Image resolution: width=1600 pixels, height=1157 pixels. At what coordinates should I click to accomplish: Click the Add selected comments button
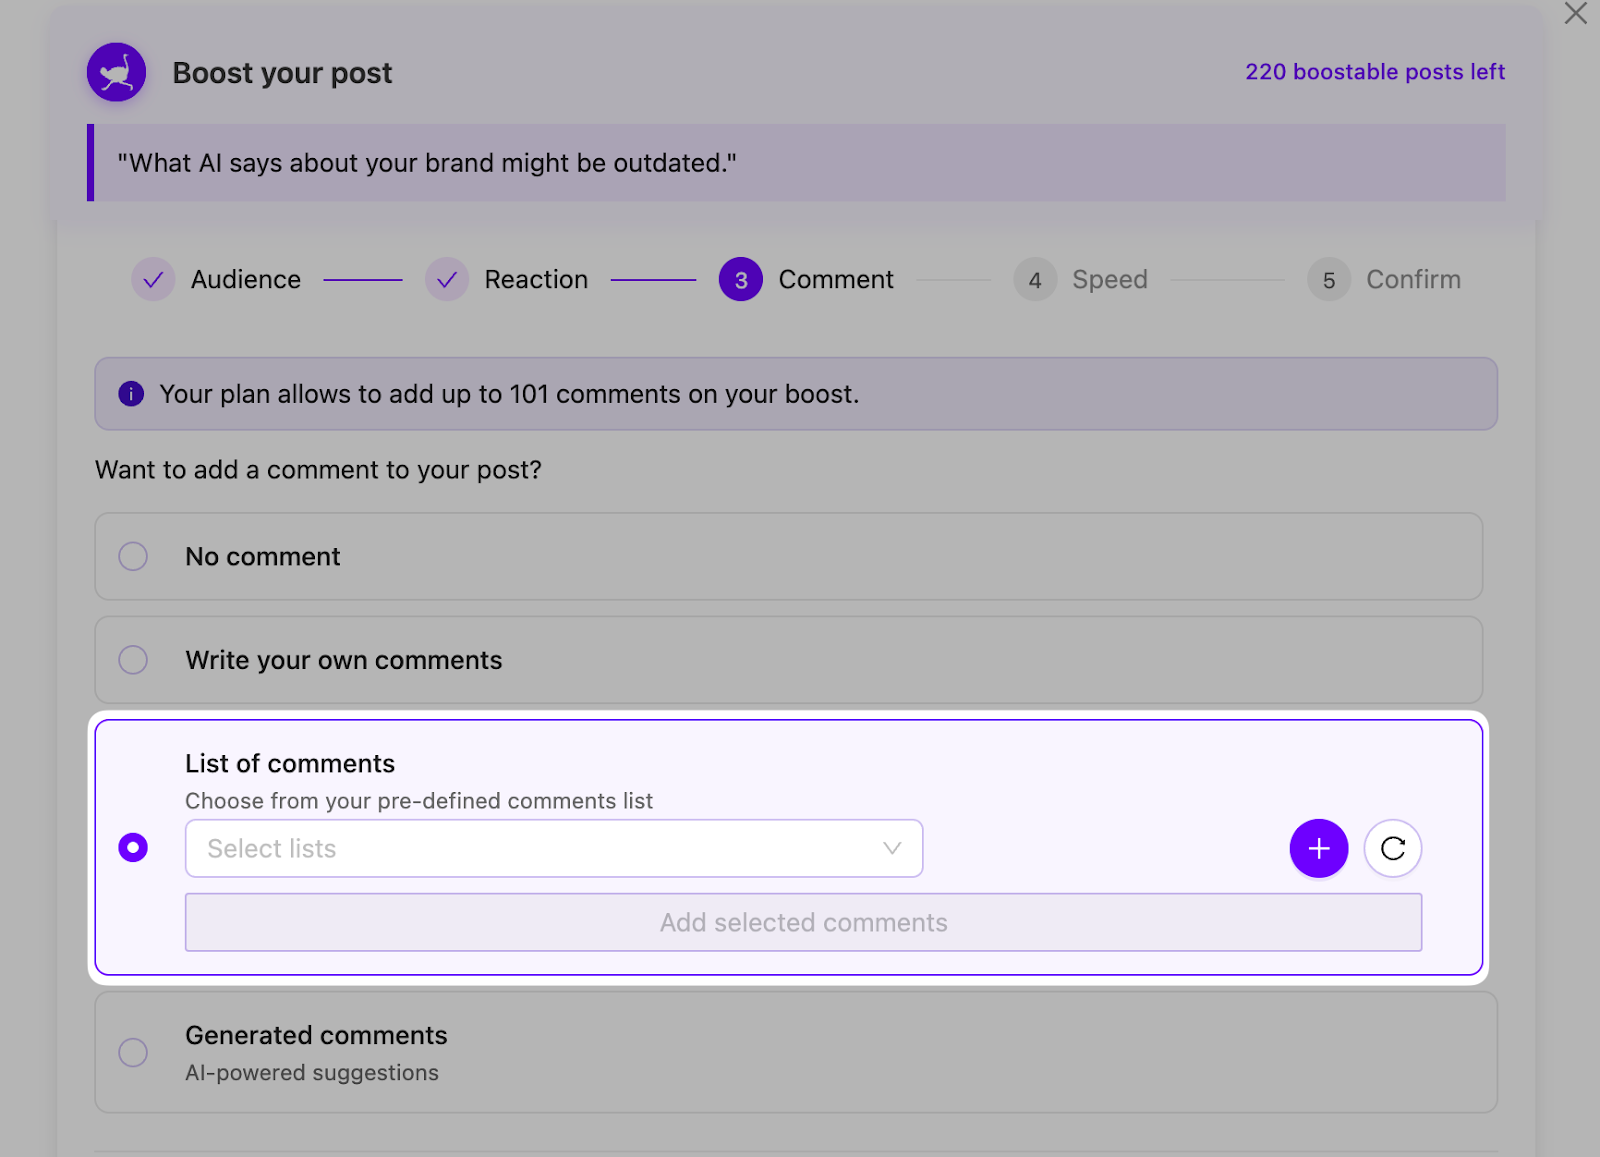[x=802, y=922]
